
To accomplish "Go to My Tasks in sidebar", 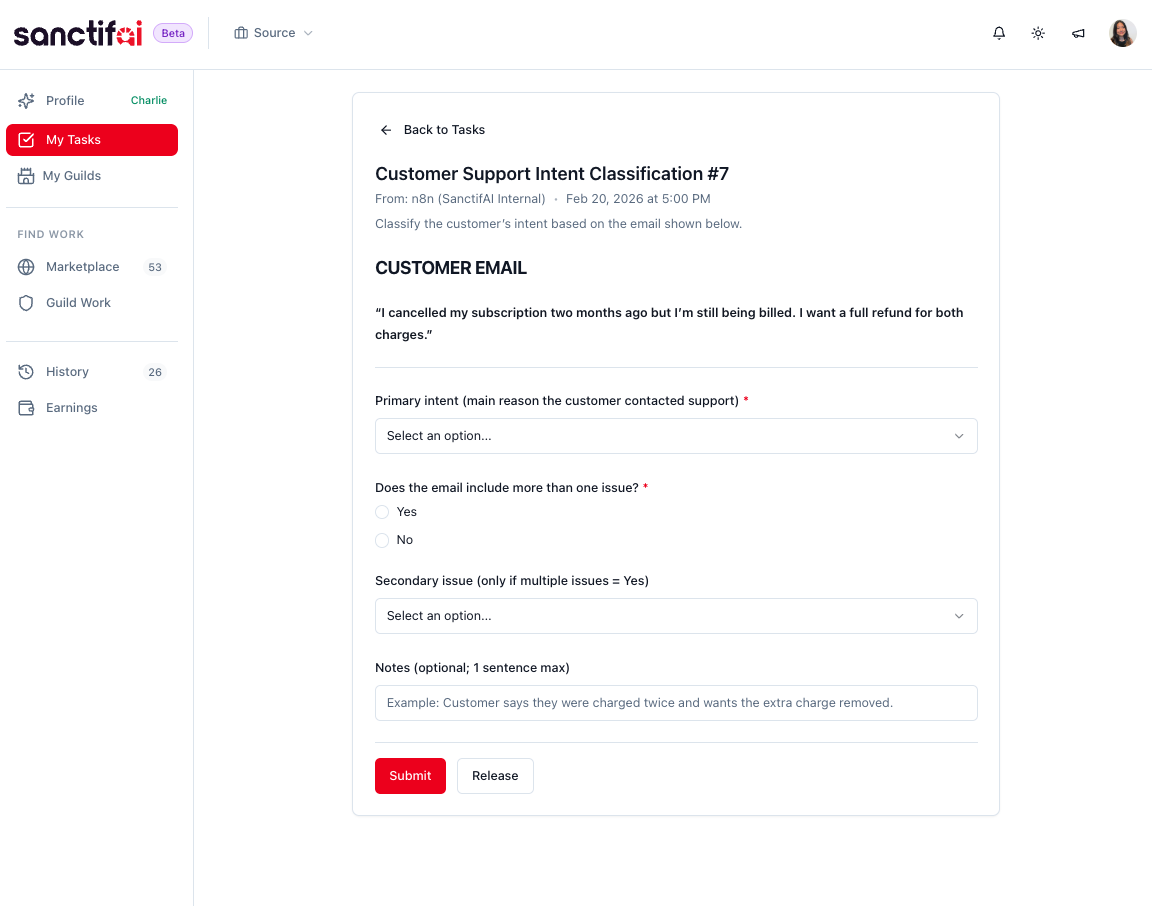I will 92,140.
